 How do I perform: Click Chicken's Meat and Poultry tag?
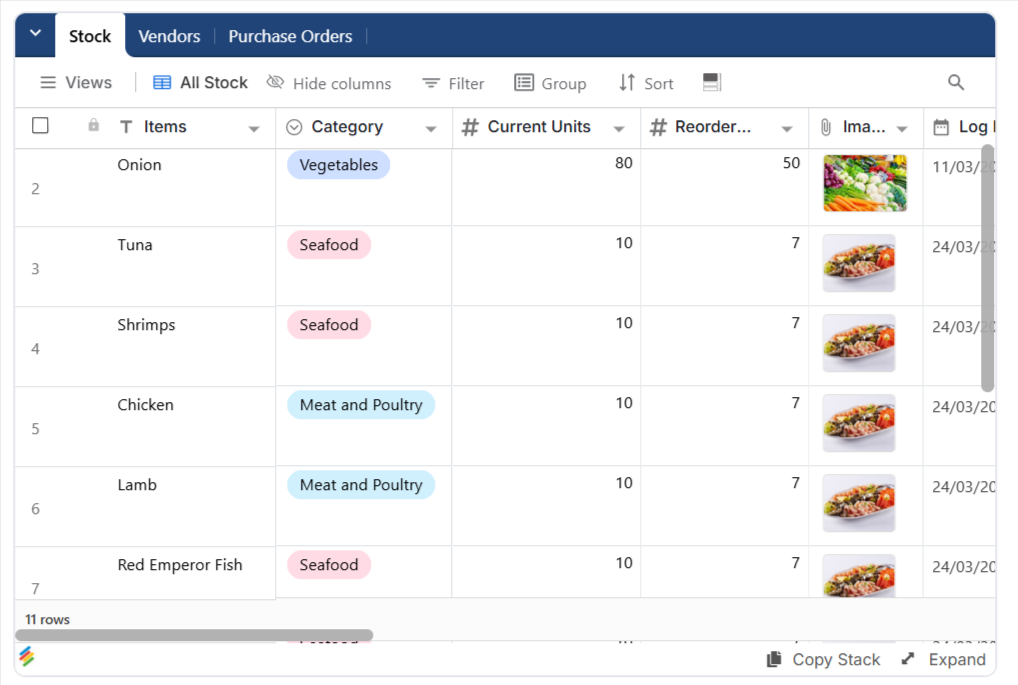click(x=361, y=405)
